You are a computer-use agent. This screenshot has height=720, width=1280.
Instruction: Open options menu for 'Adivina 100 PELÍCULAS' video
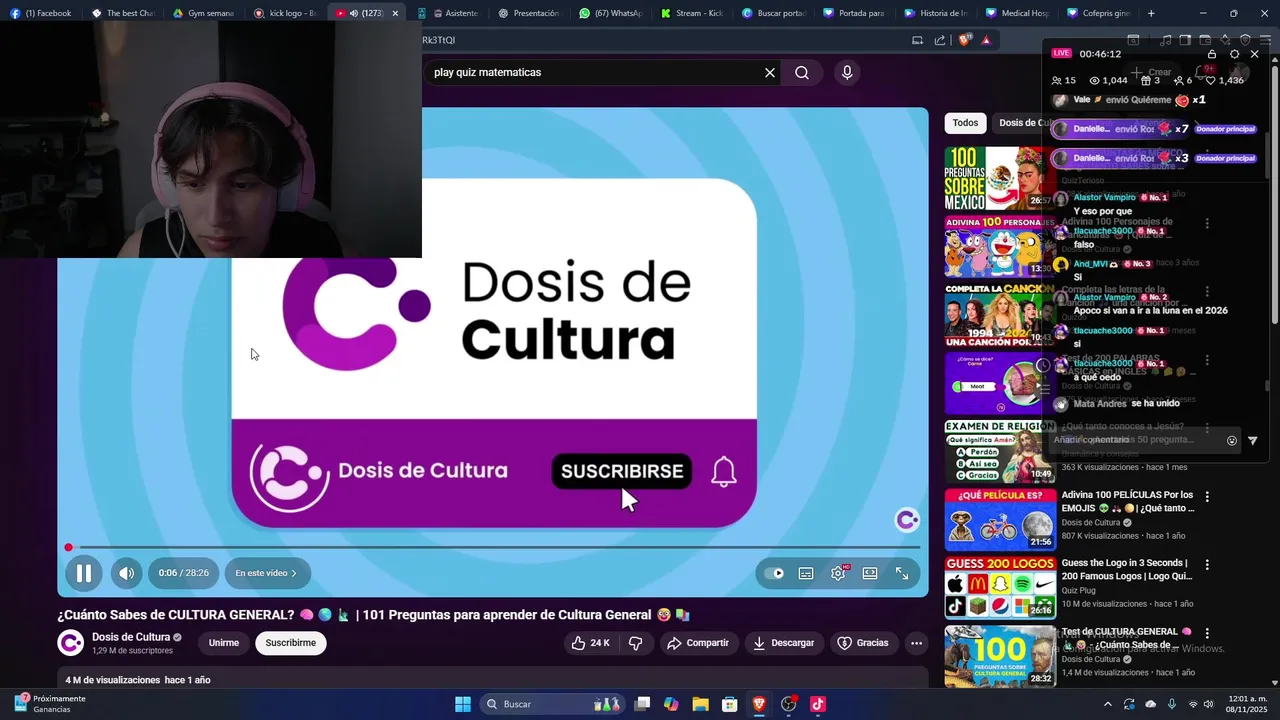coord(1207,496)
